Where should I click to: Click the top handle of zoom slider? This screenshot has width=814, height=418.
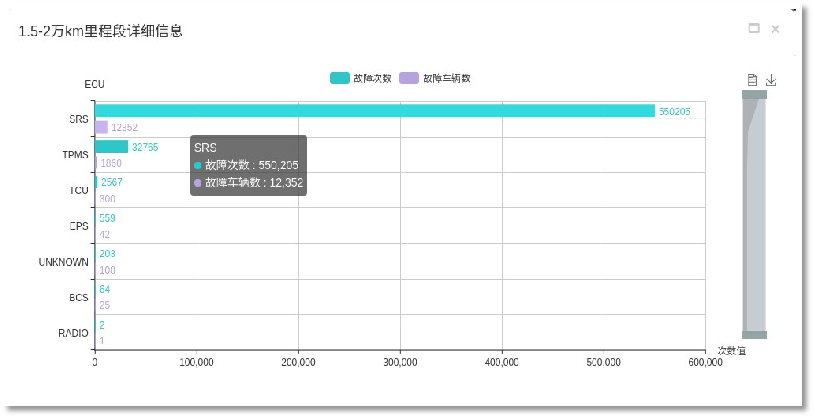point(754,94)
